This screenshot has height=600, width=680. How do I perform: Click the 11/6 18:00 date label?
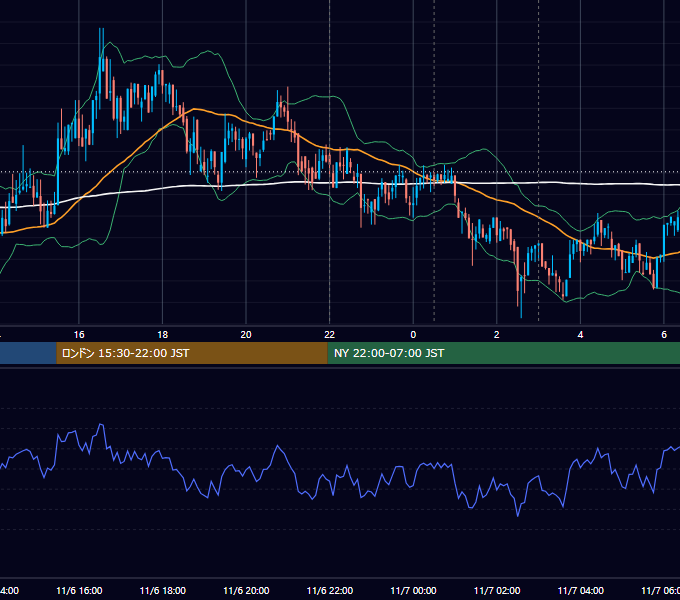tap(163, 590)
